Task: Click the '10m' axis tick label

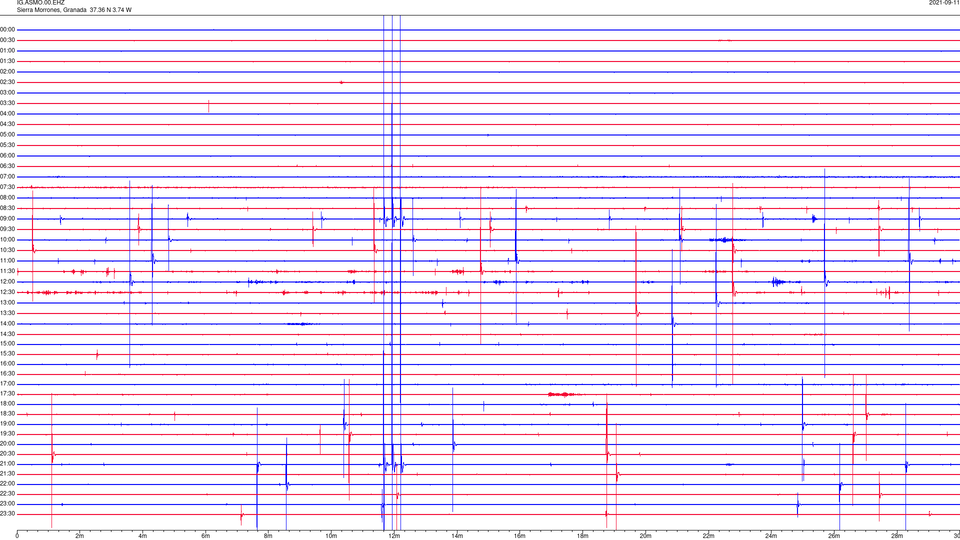Action: pos(331,536)
